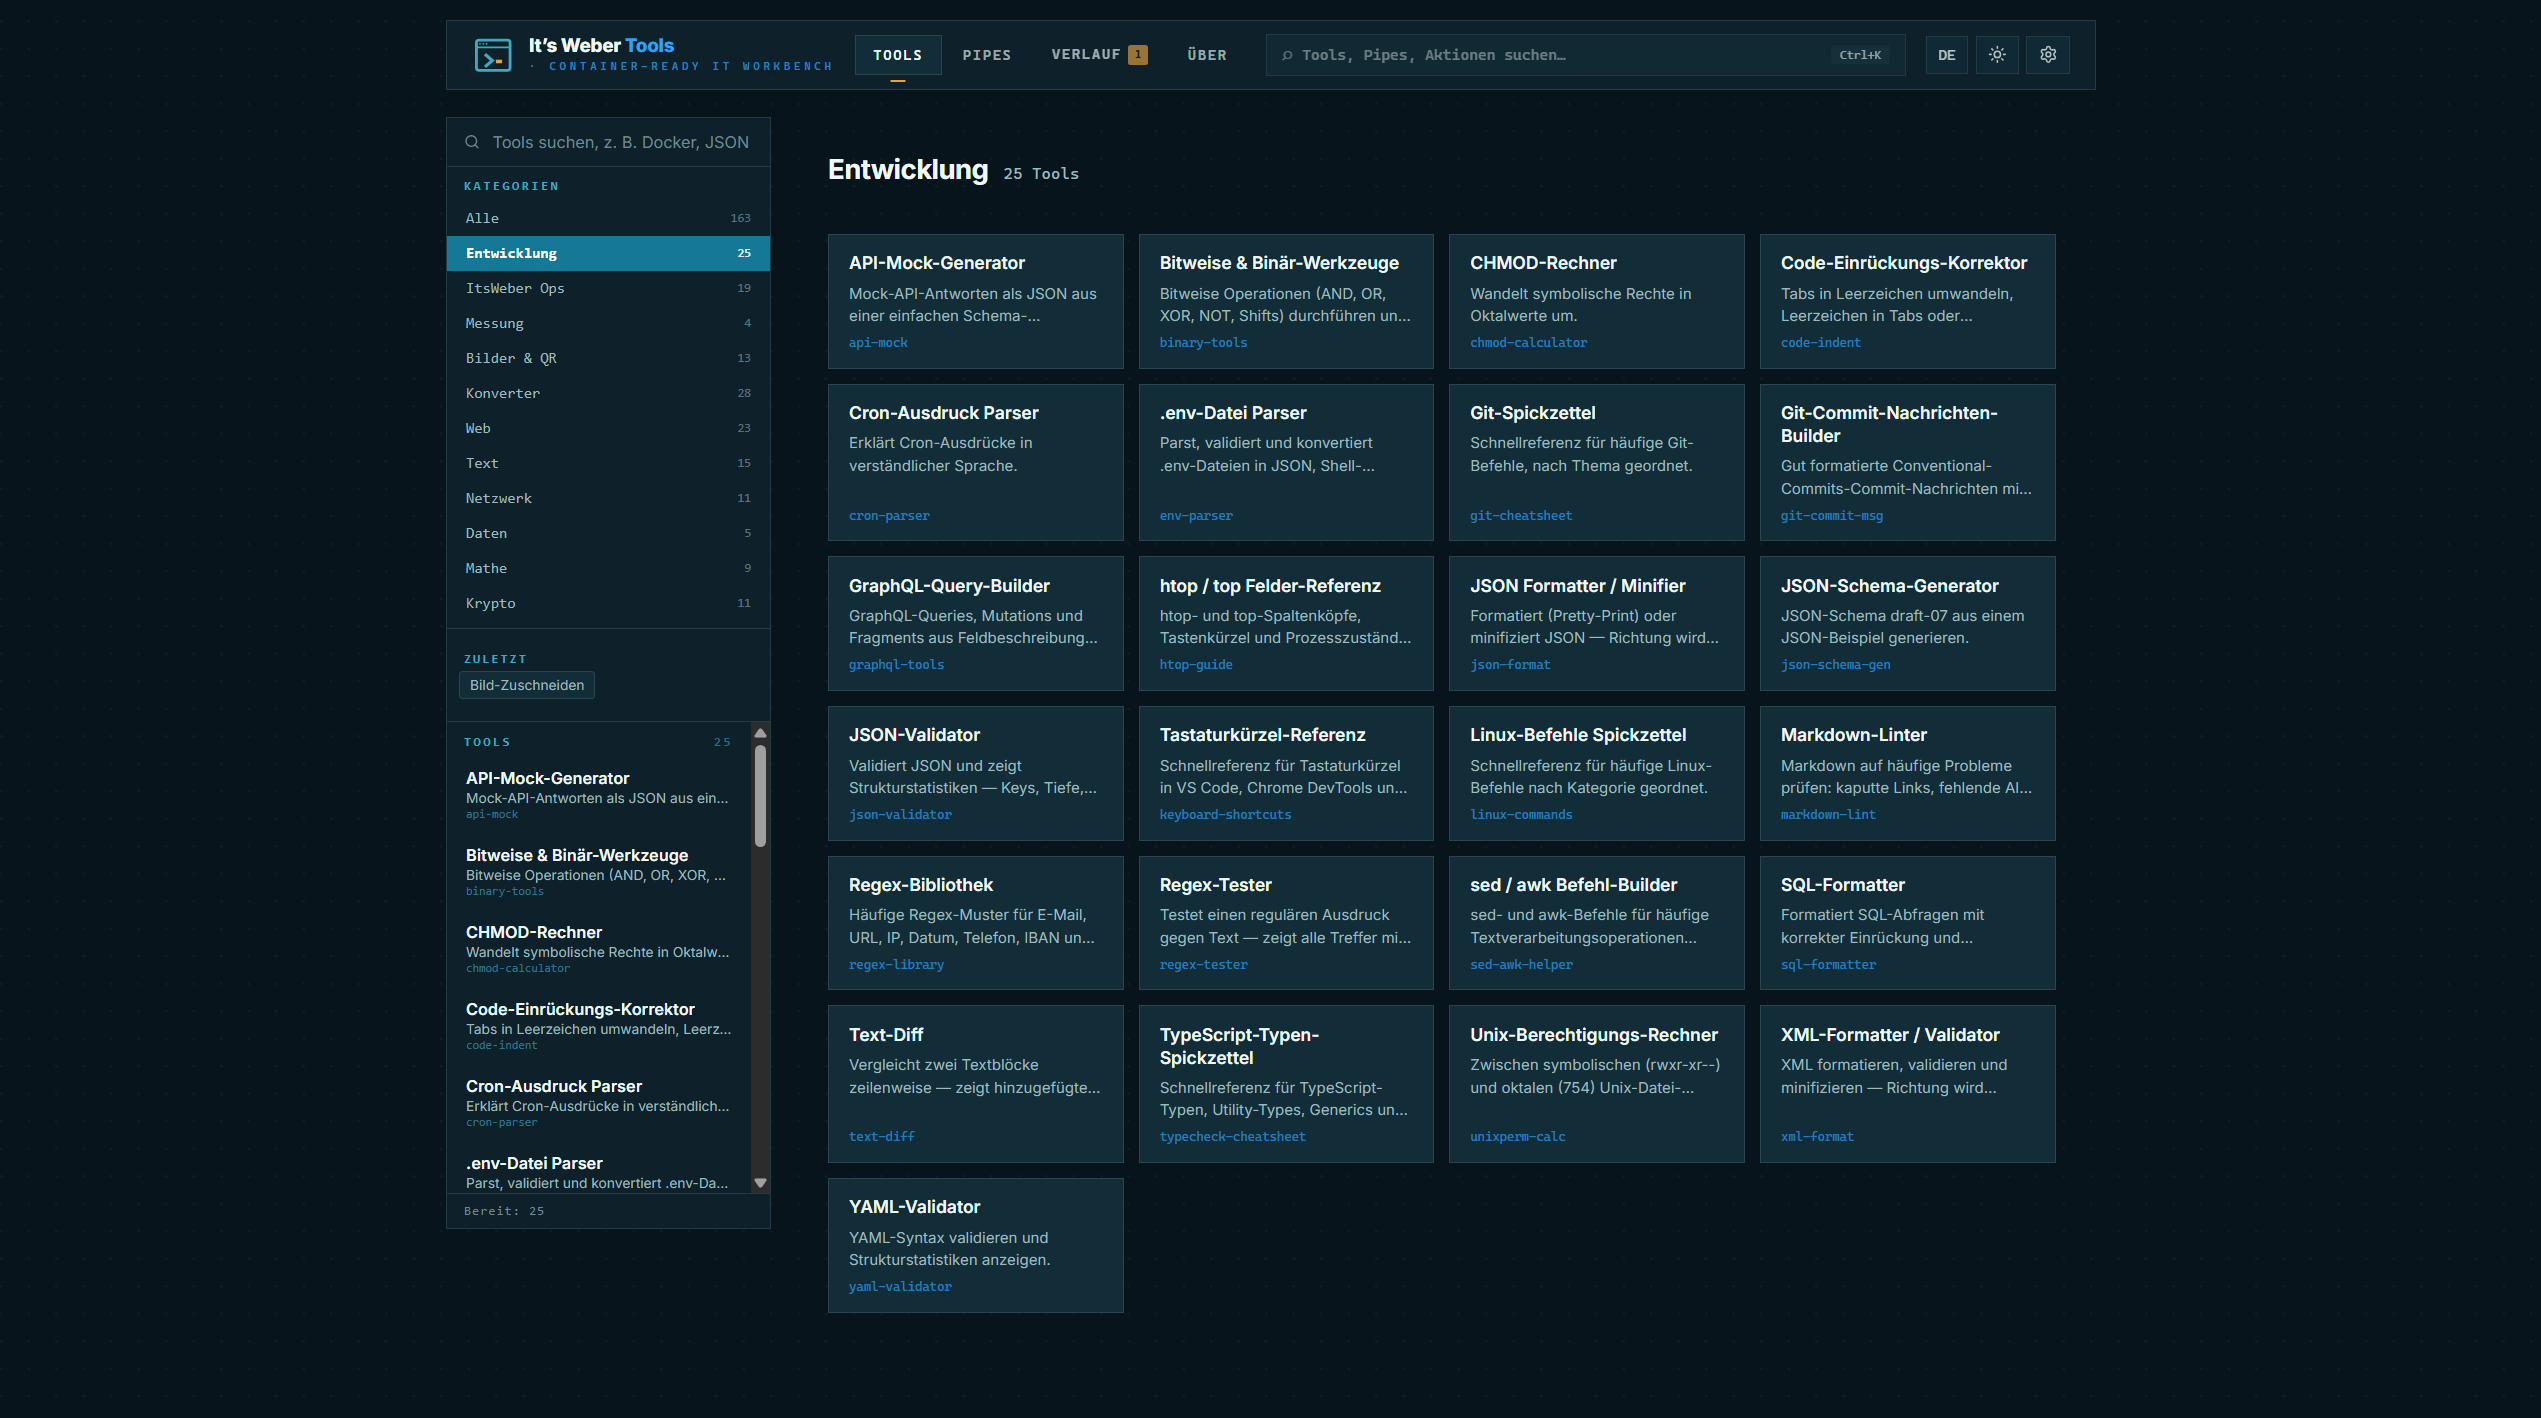Open recent tool Bild-Zuschneiden chip

(x=527, y=685)
